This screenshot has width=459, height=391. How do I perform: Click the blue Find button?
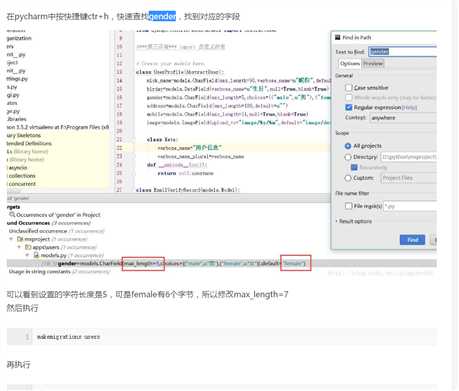412,240
